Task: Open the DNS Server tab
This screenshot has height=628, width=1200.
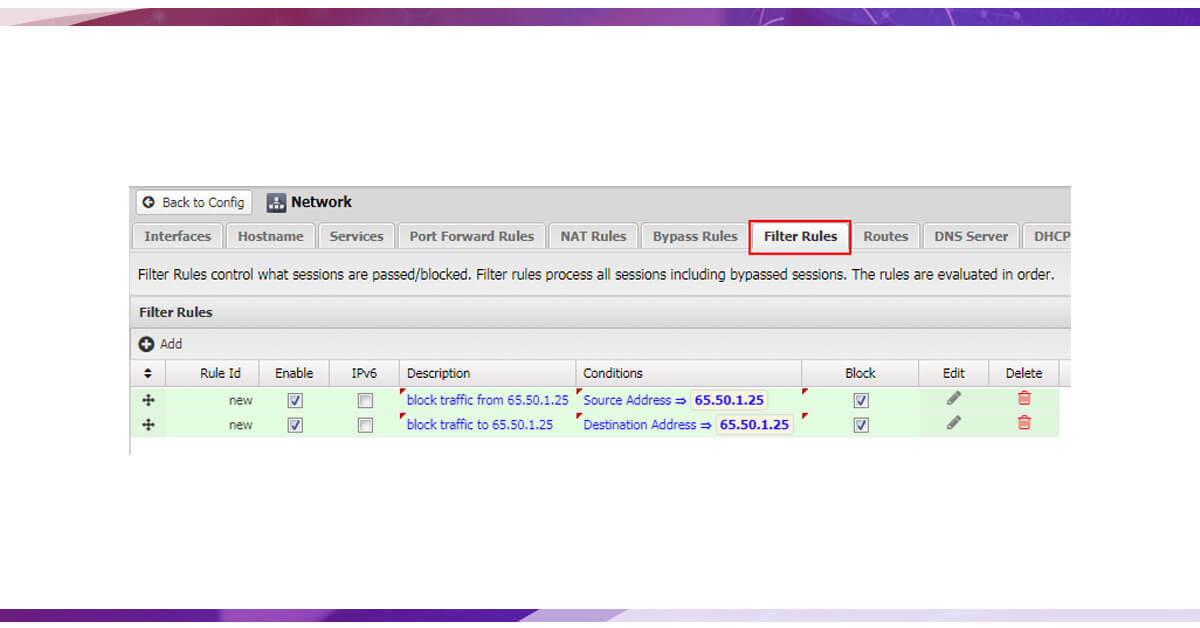Action: pyautogui.click(x=971, y=236)
